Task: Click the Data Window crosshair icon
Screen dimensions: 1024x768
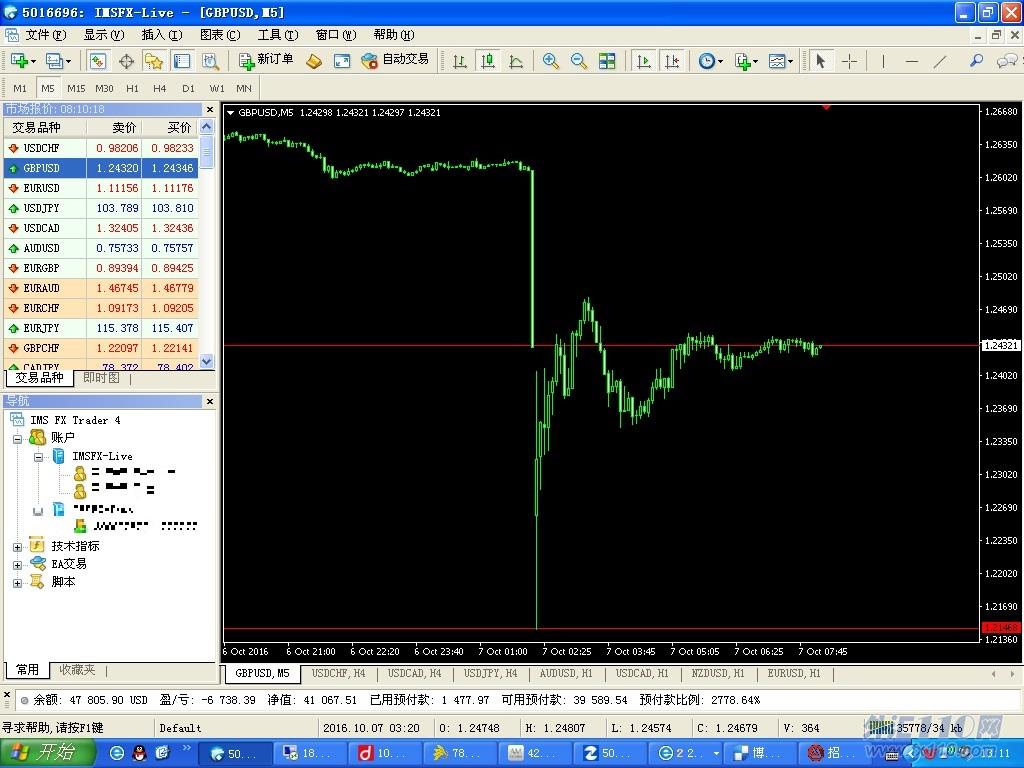Action: click(126, 61)
